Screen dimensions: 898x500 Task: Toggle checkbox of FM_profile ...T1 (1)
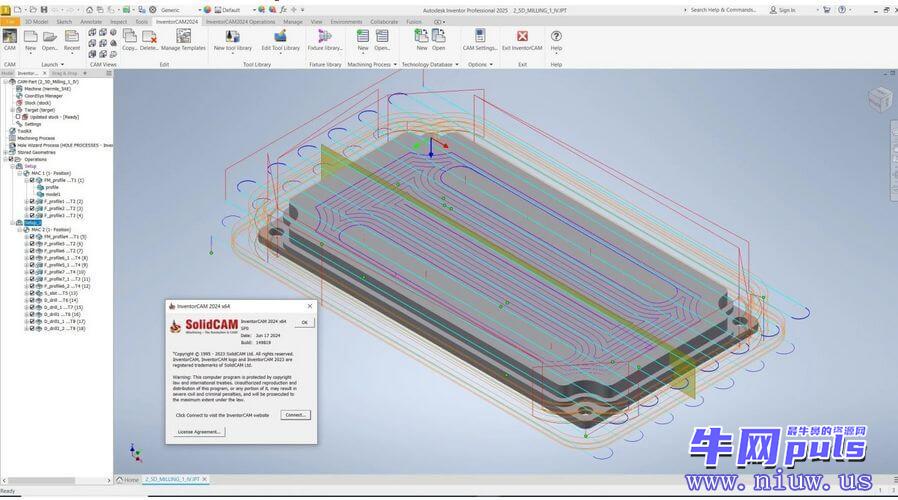tap(32, 180)
